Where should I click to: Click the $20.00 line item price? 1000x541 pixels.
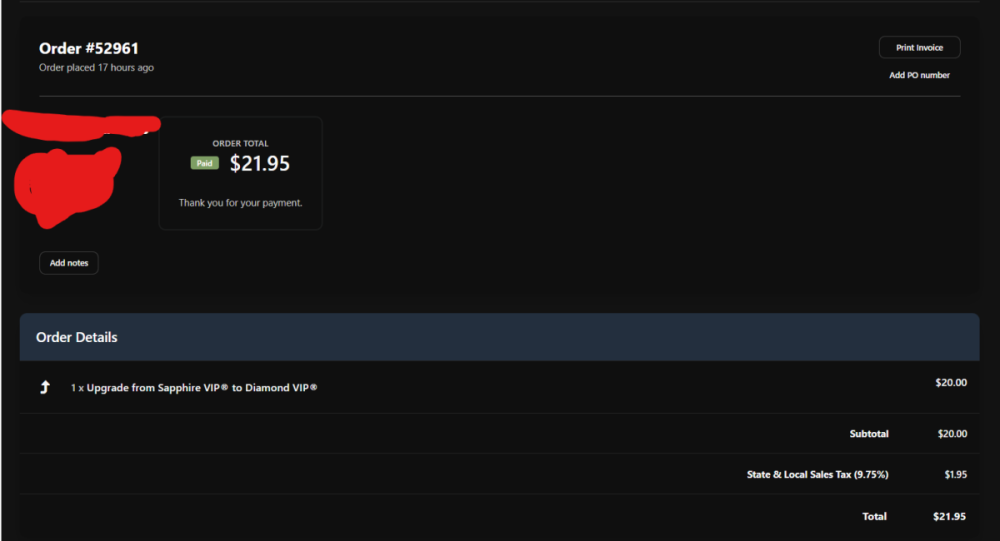point(951,381)
